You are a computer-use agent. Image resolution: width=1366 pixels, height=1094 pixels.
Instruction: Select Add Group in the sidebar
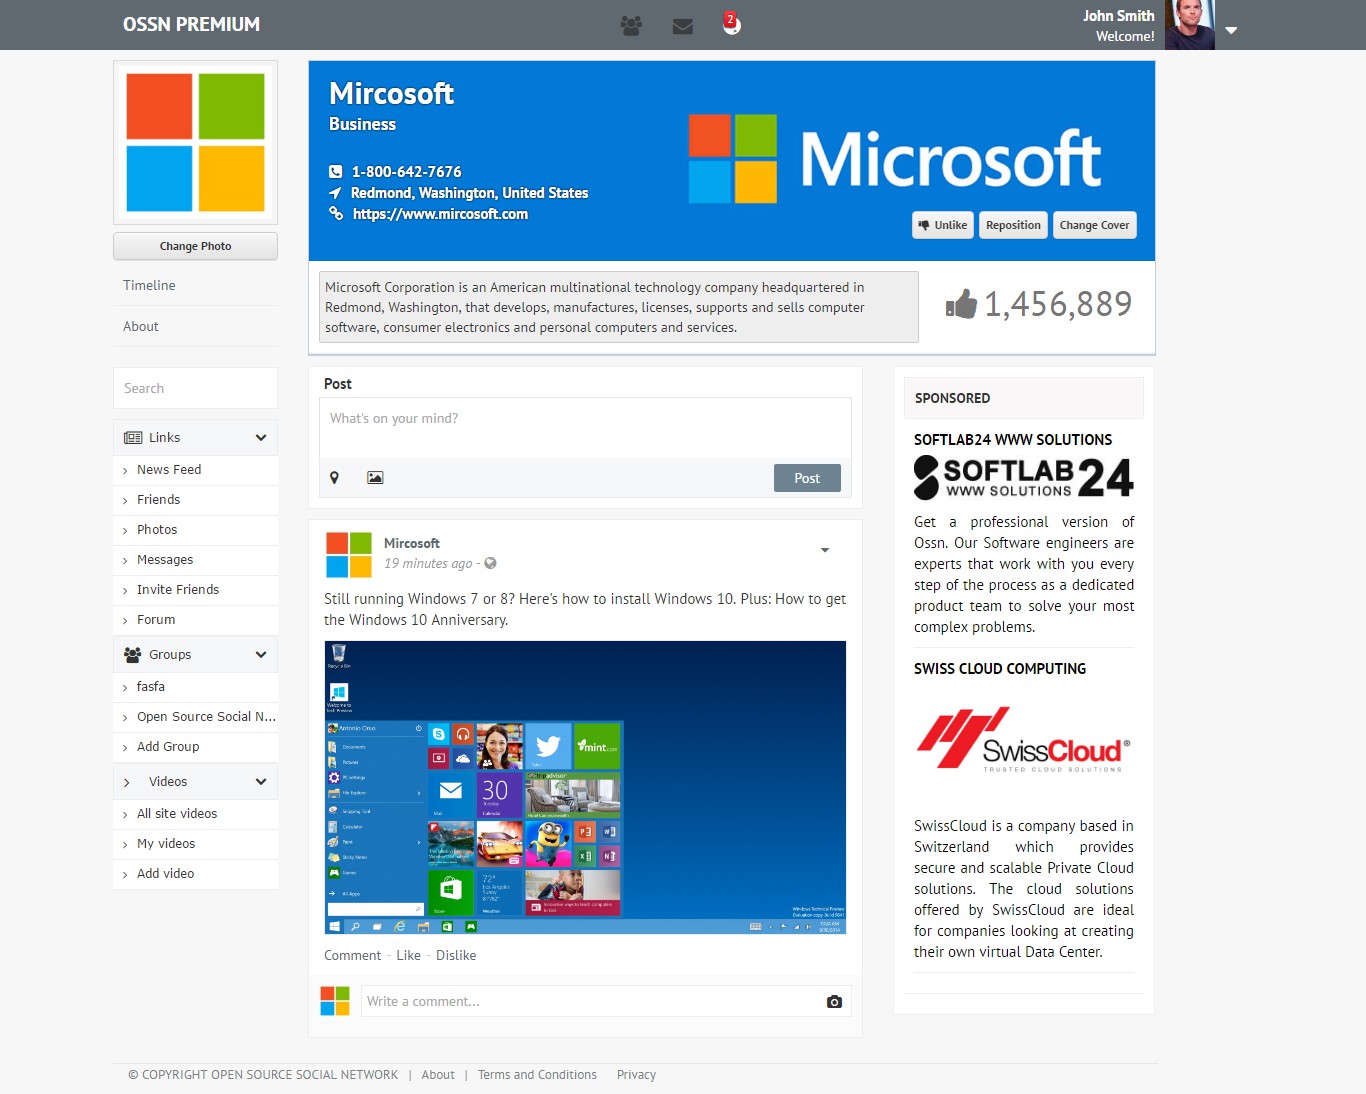pyautogui.click(x=168, y=746)
